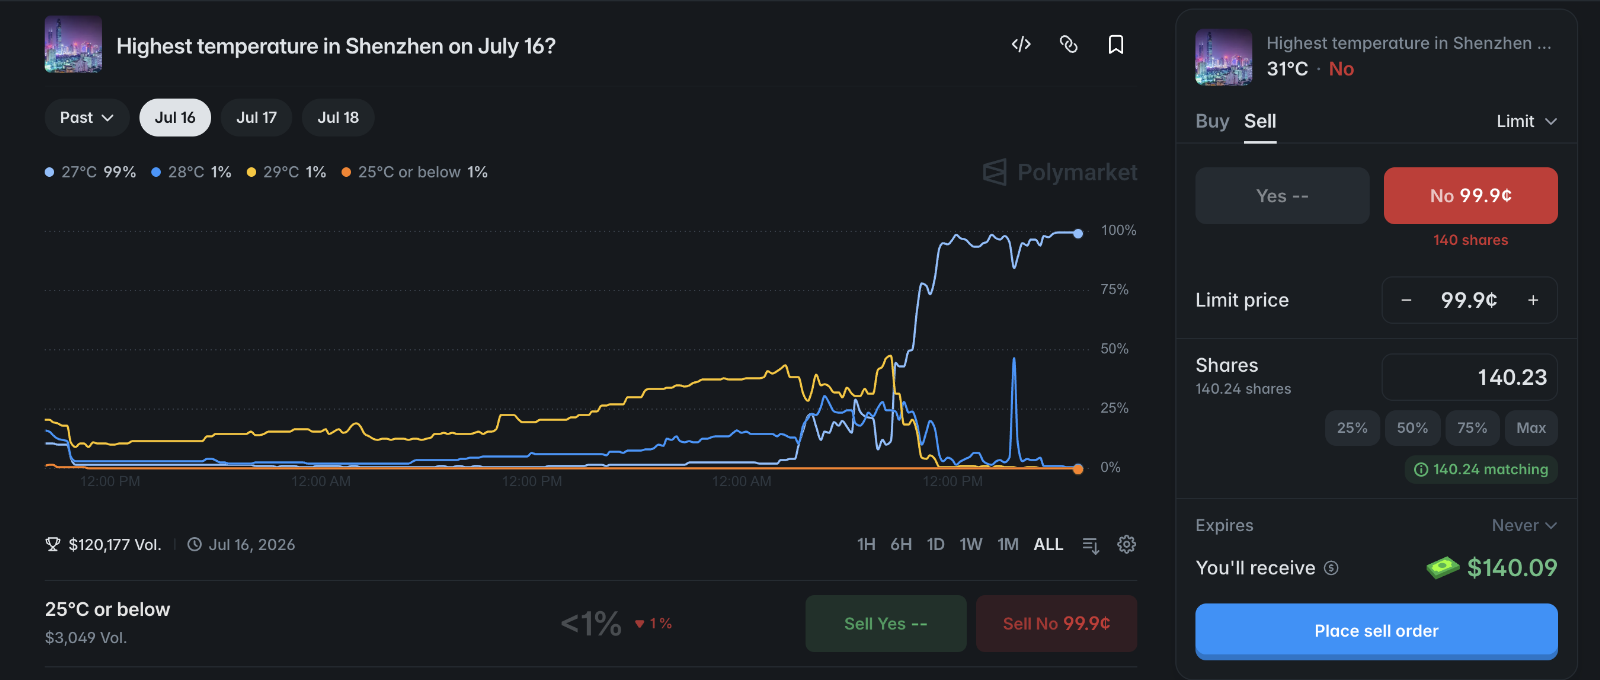Bookmark this Shenzhen temperature market
The height and width of the screenshot is (680, 1600).
pyautogui.click(x=1116, y=44)
